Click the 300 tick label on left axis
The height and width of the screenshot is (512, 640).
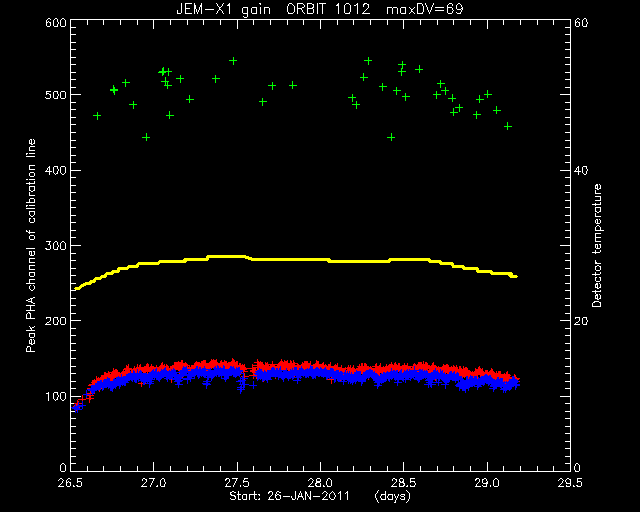point(56,245)
